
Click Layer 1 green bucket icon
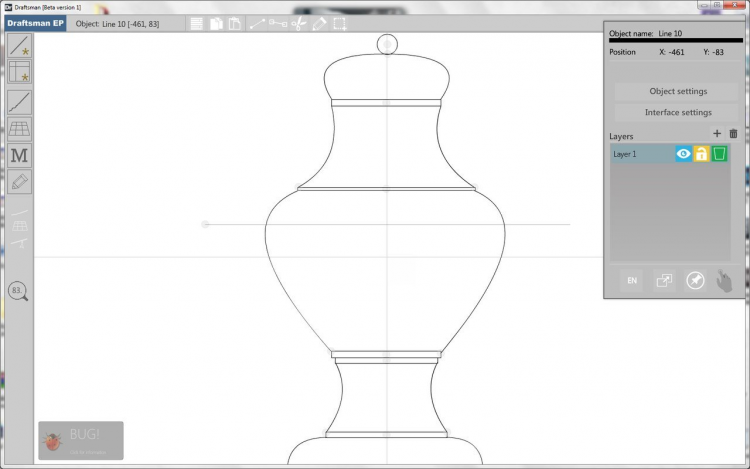(x=719, y=154)
